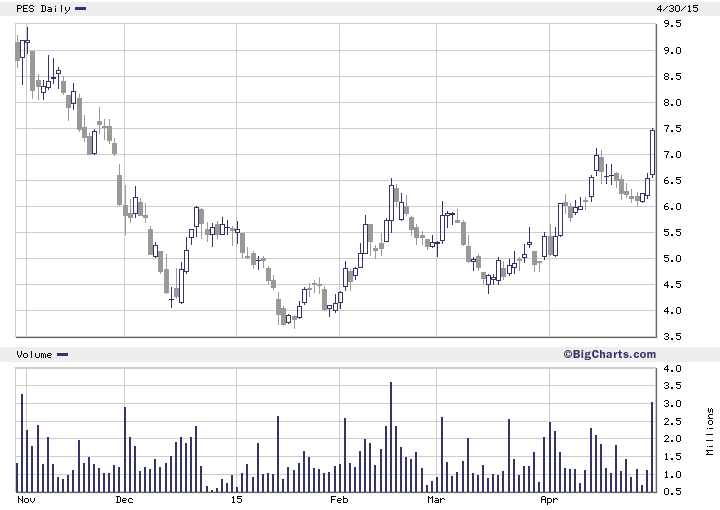Click the PES Daily legend color marker
720x510 pixels.
tap(80, 9)
